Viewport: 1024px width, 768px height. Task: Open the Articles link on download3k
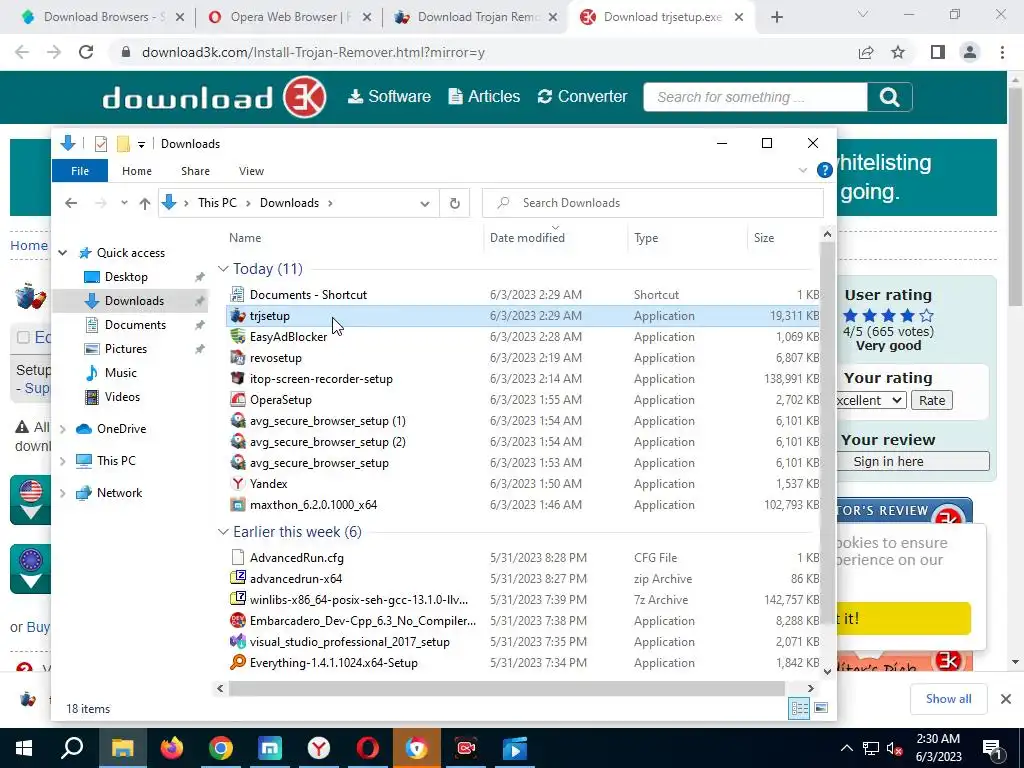[485, 97]
